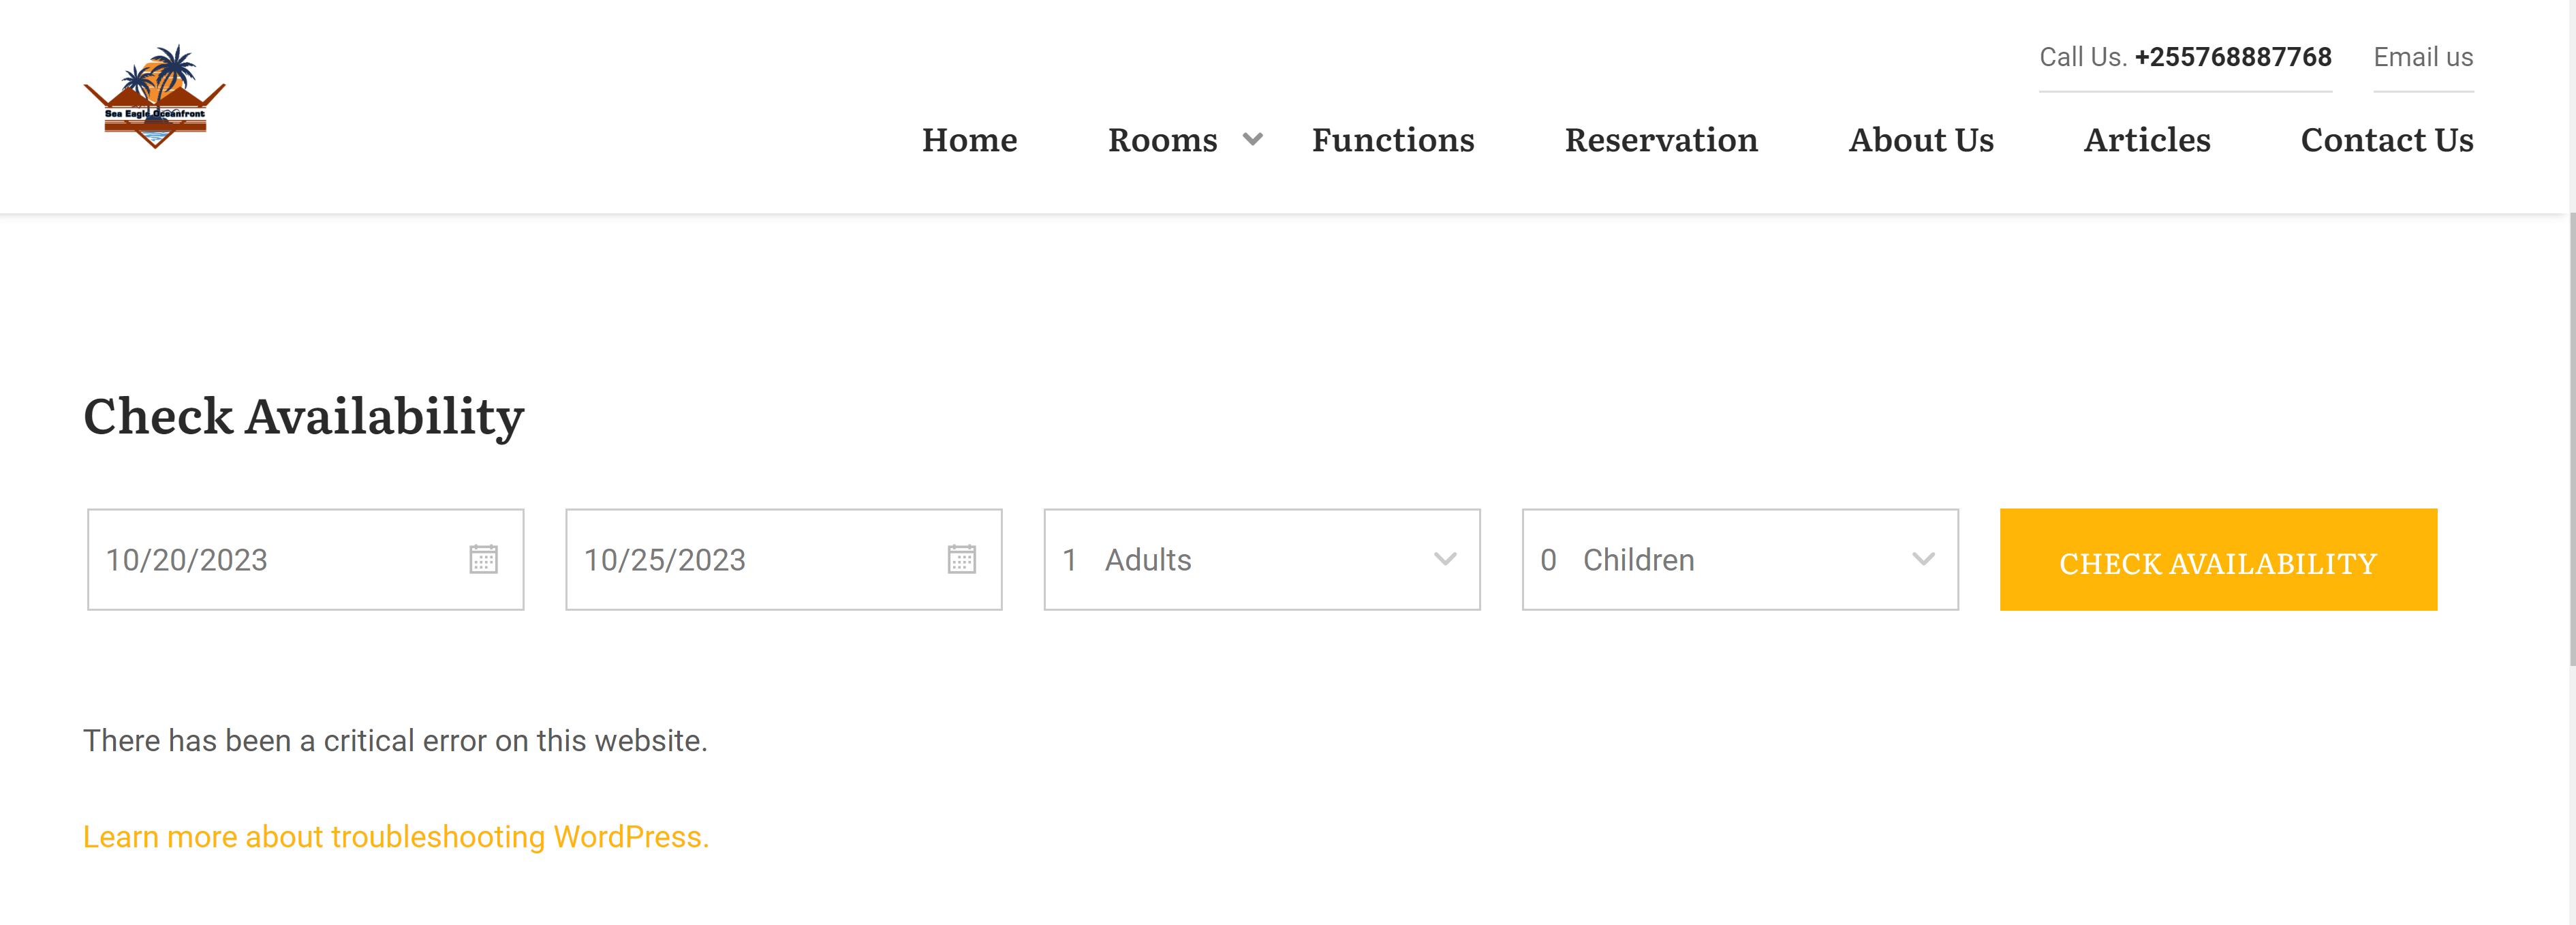Open the check-out date calendar icon
This screenshot has height=925, width=2576.
click(961, 559)
